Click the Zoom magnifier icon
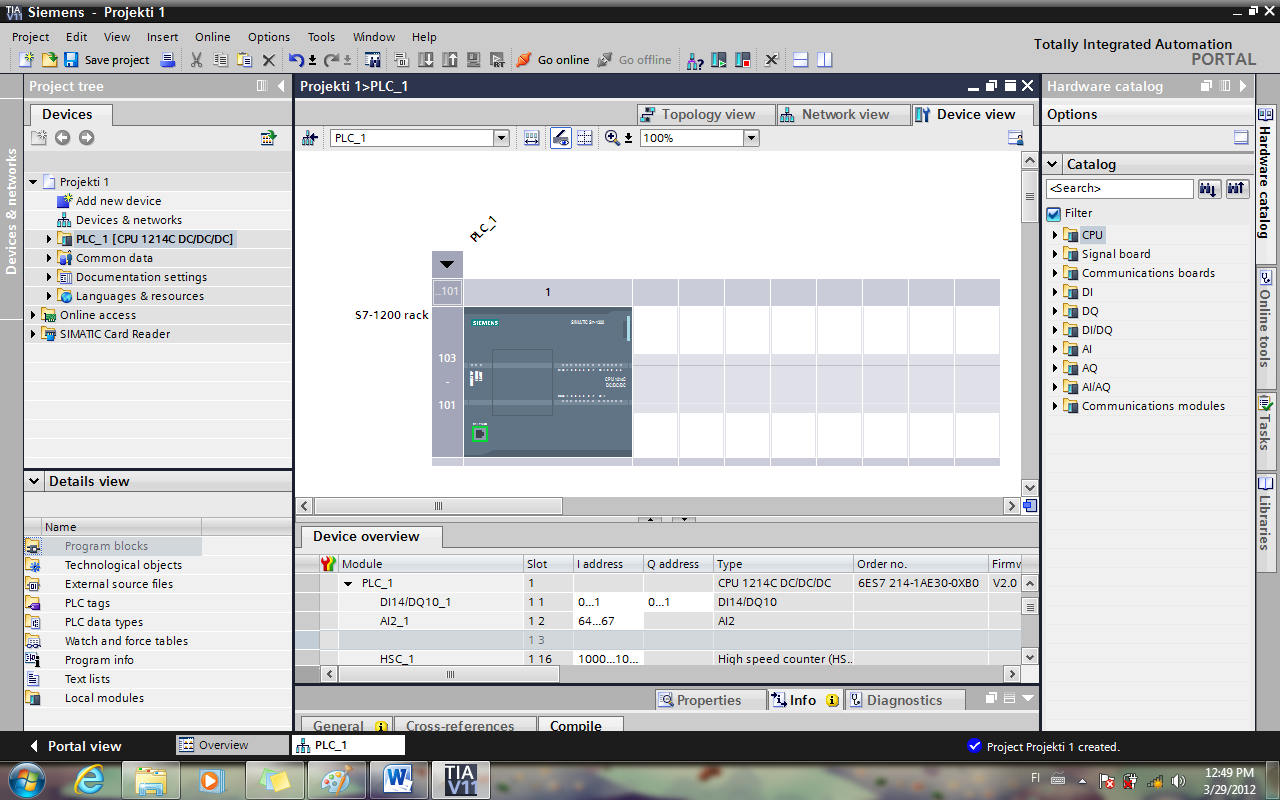This screenshot has width=1280, height=800. (x=612, y=138)
